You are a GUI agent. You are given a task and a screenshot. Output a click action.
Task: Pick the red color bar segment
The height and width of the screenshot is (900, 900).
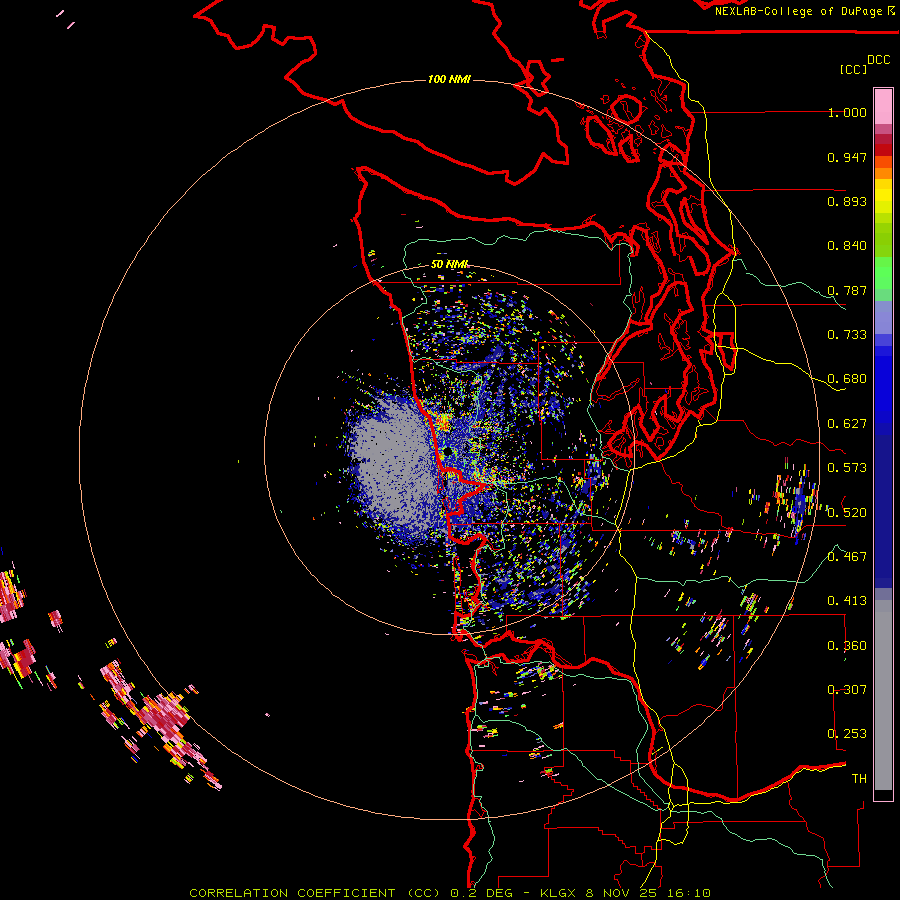(x=883, y=150)
